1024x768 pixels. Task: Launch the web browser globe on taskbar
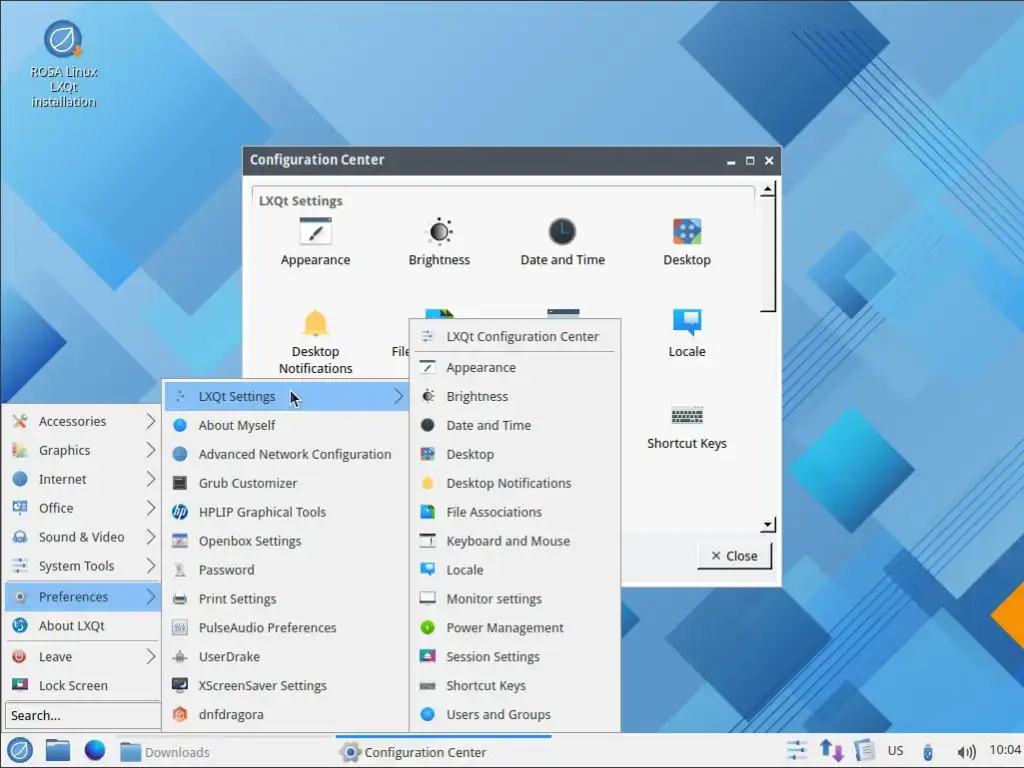tap(95, 750)
